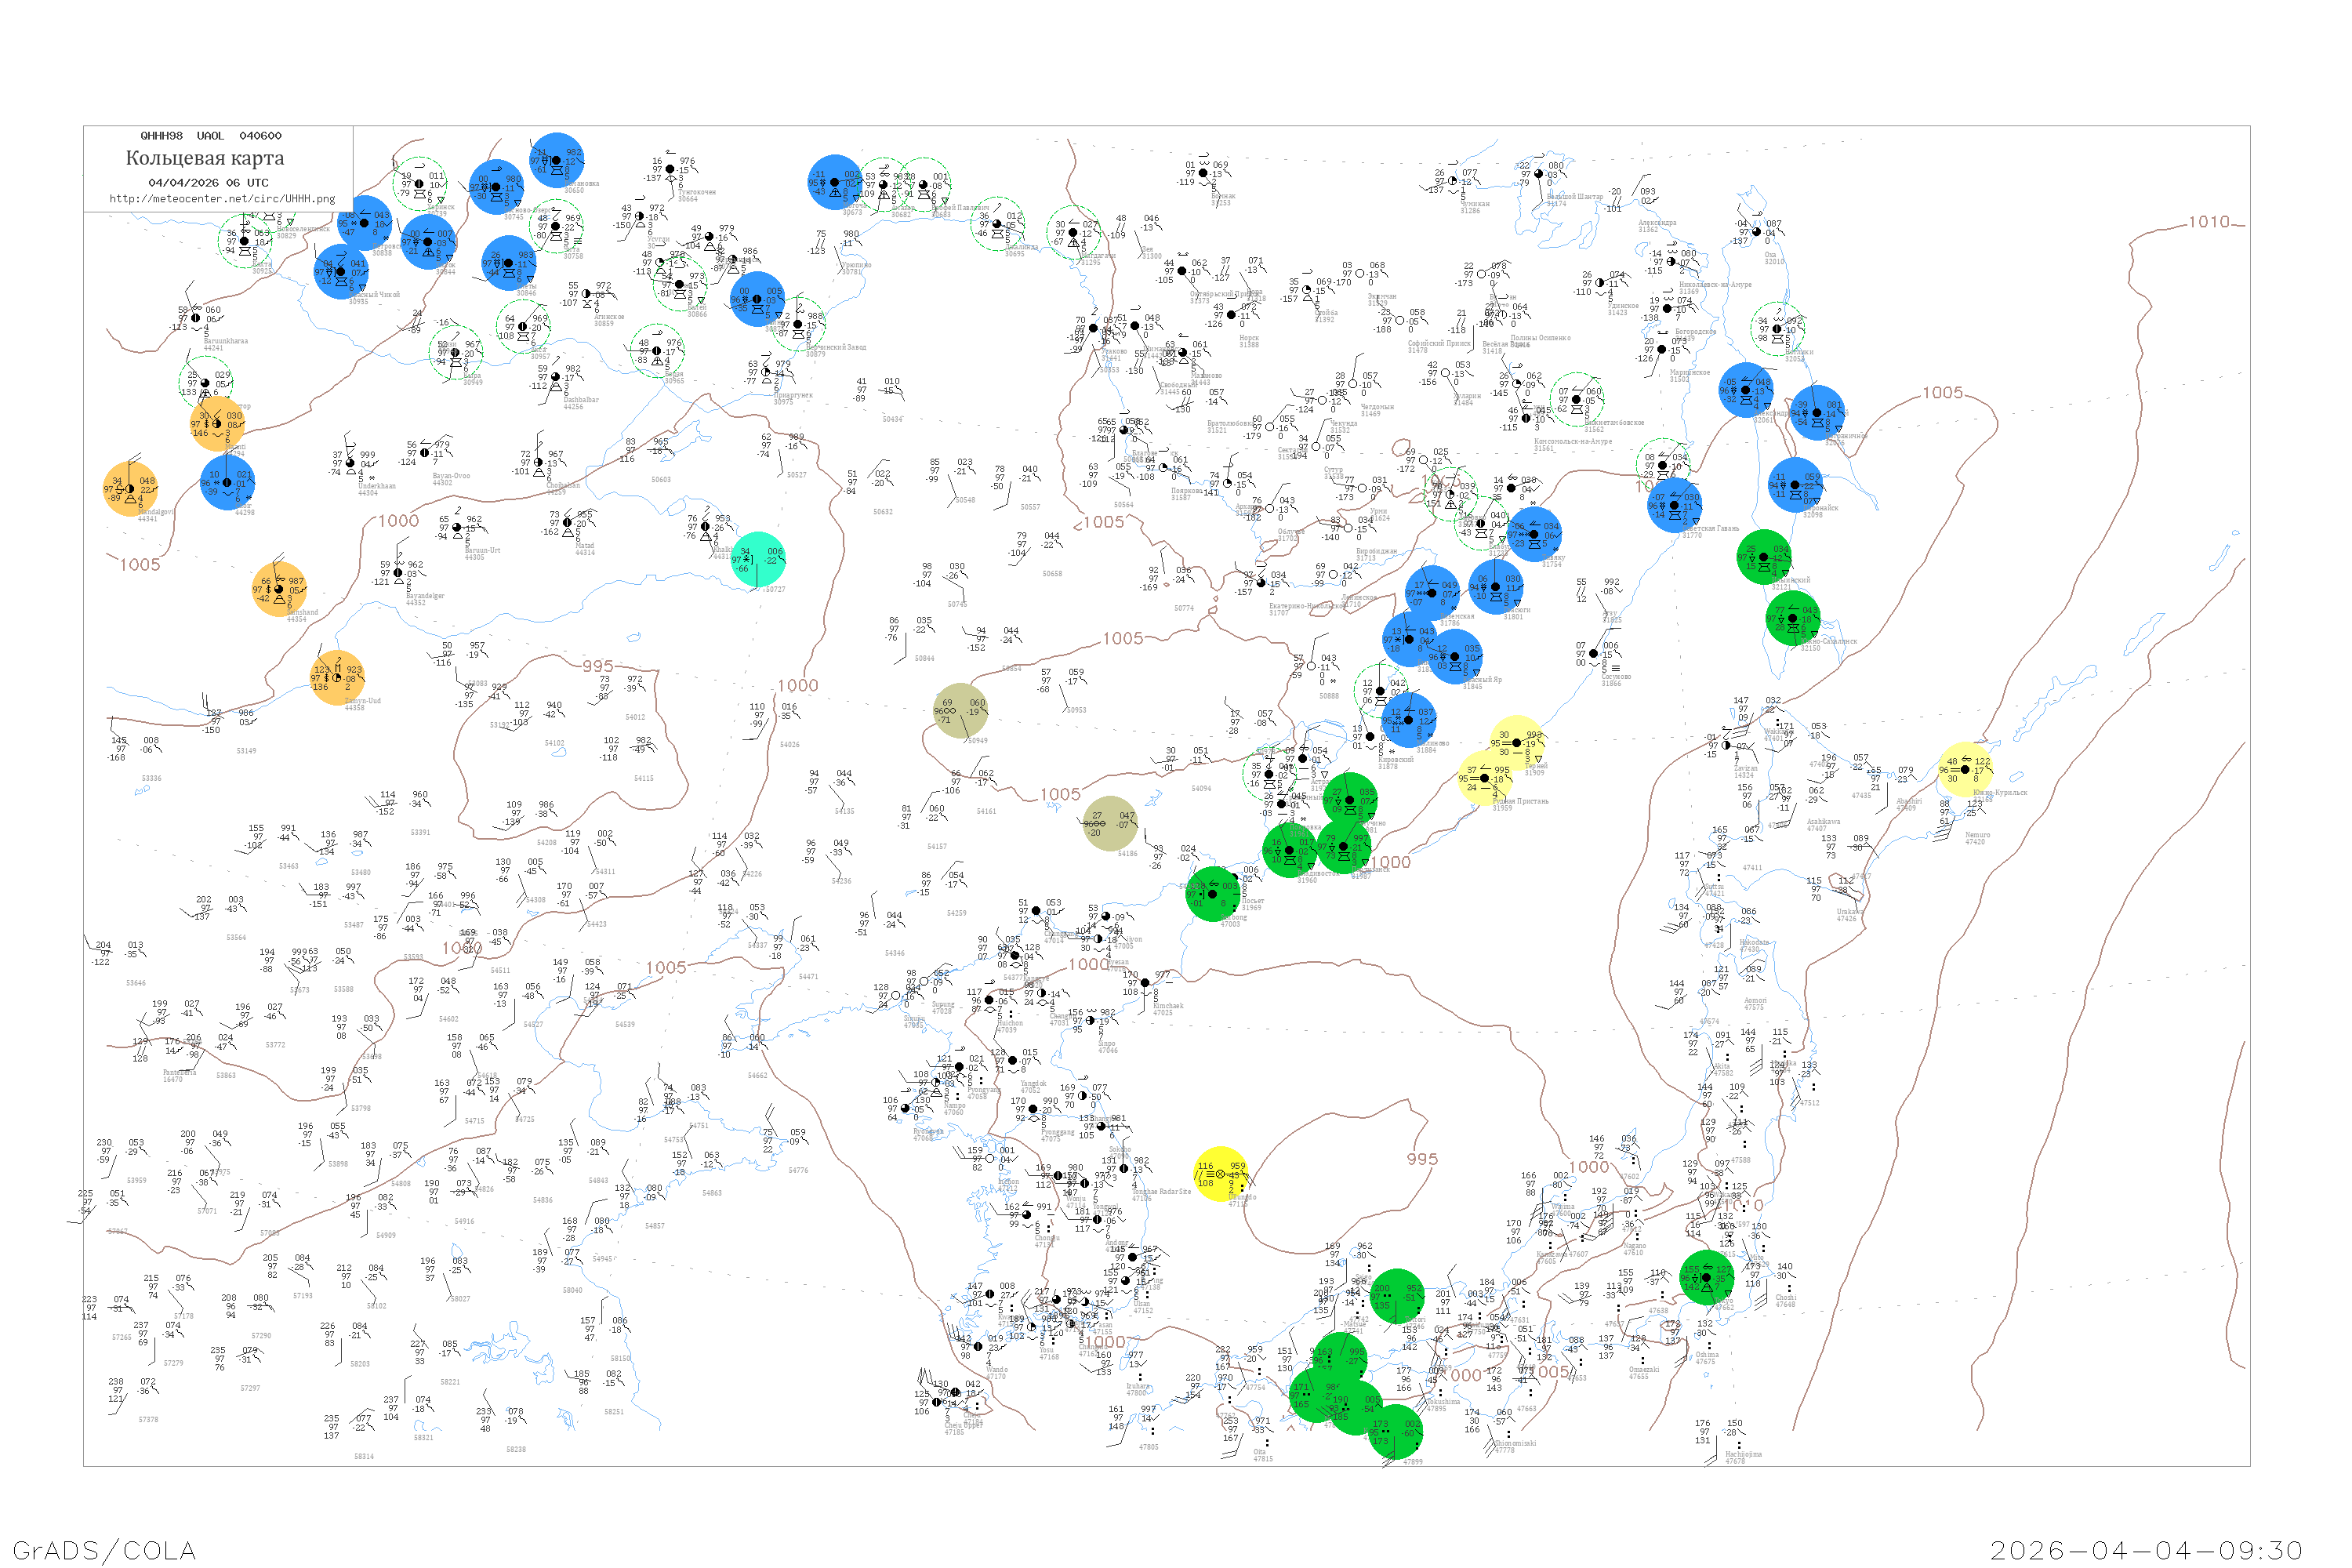Viewport: 2352px width, 1568px height.
Task: Select the green Партизанск 31987 station circle
Action: [x=1343, y=846]
